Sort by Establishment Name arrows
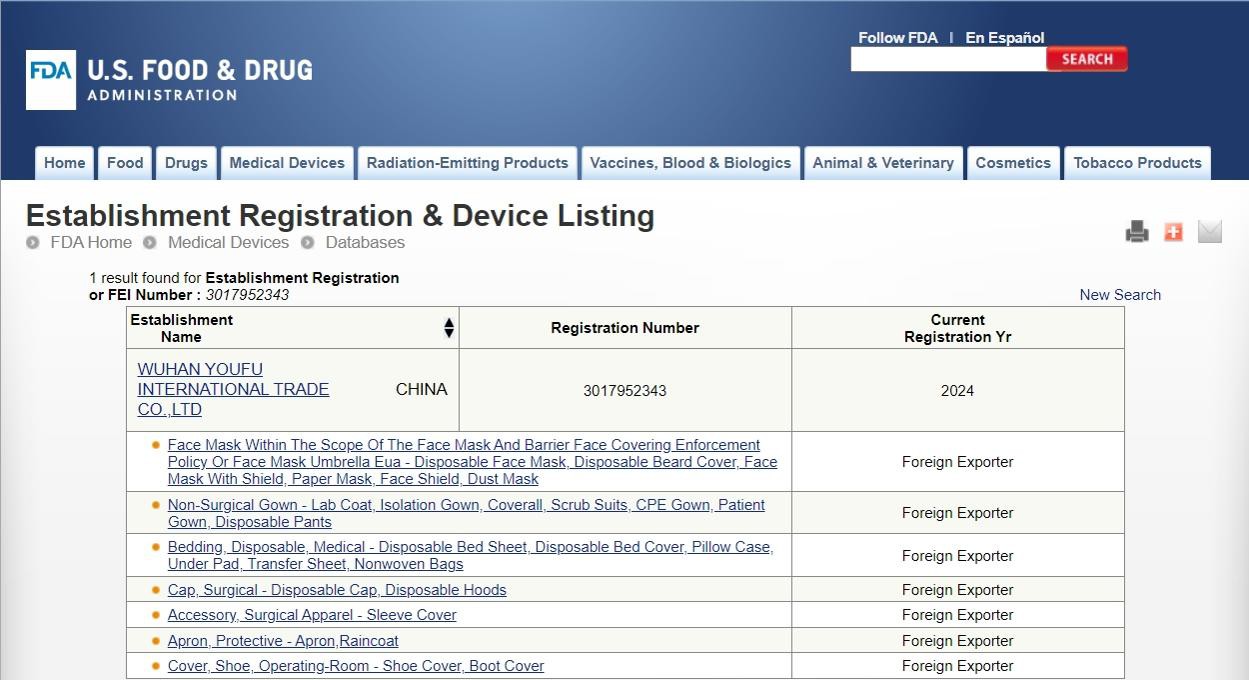 [x=449, y=328]
